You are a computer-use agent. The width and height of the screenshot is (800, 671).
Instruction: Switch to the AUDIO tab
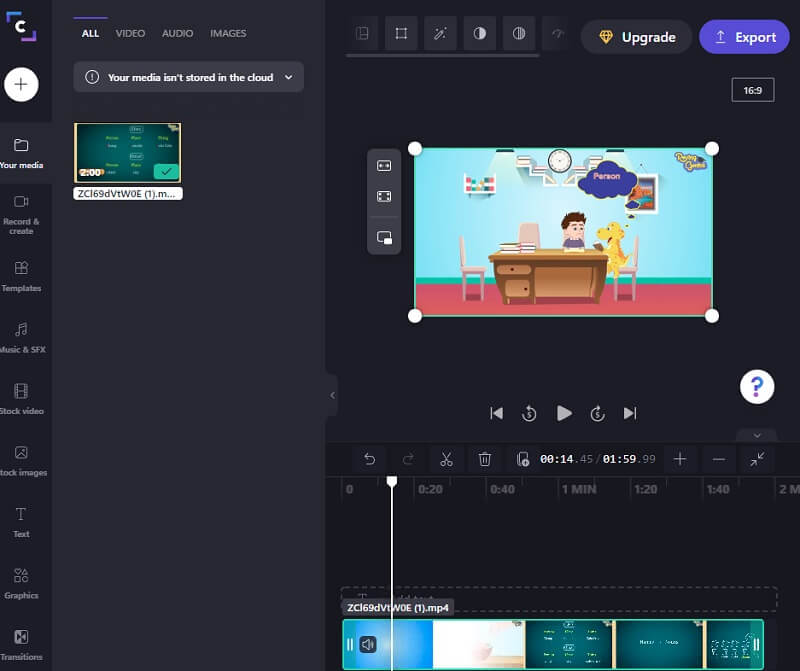177,33
